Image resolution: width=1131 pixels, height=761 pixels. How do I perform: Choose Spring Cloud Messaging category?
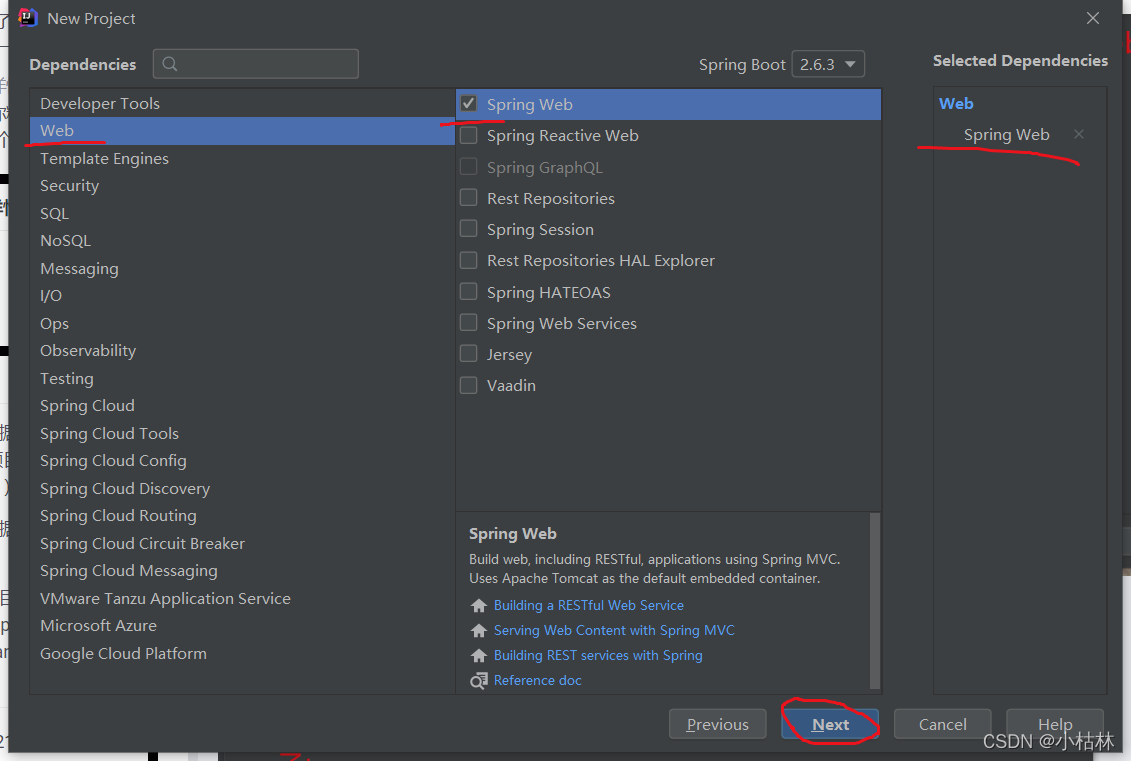[242, 571]
